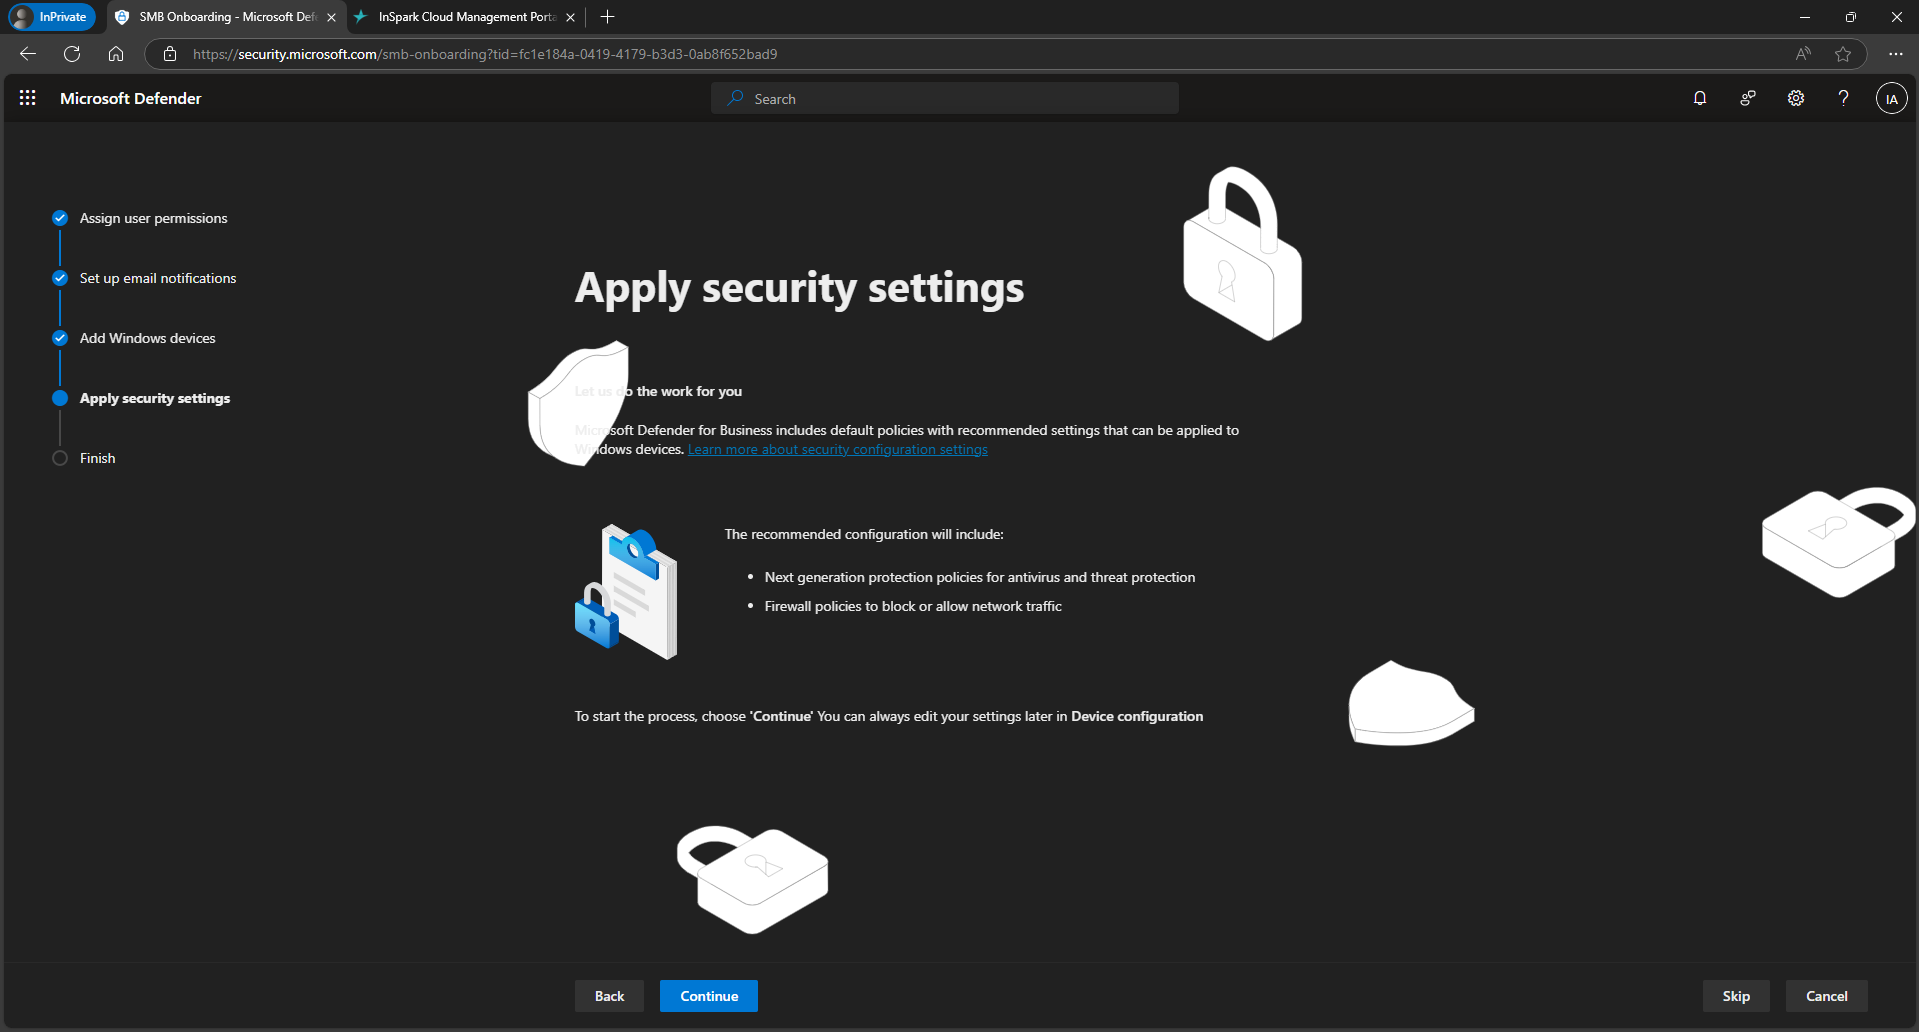Open the help question mark
This screenshot has height=1032, width=1919.
(1843, 98)
